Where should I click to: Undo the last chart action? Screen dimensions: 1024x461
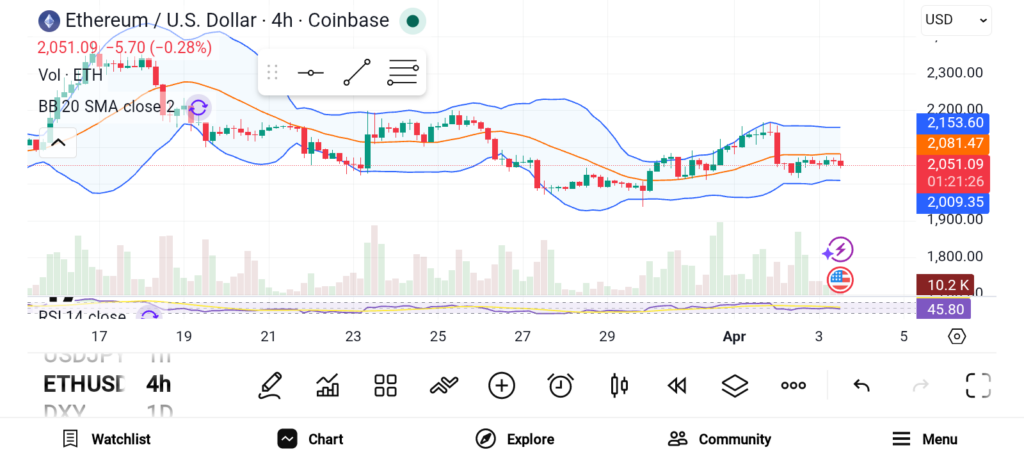pos(861,385)
